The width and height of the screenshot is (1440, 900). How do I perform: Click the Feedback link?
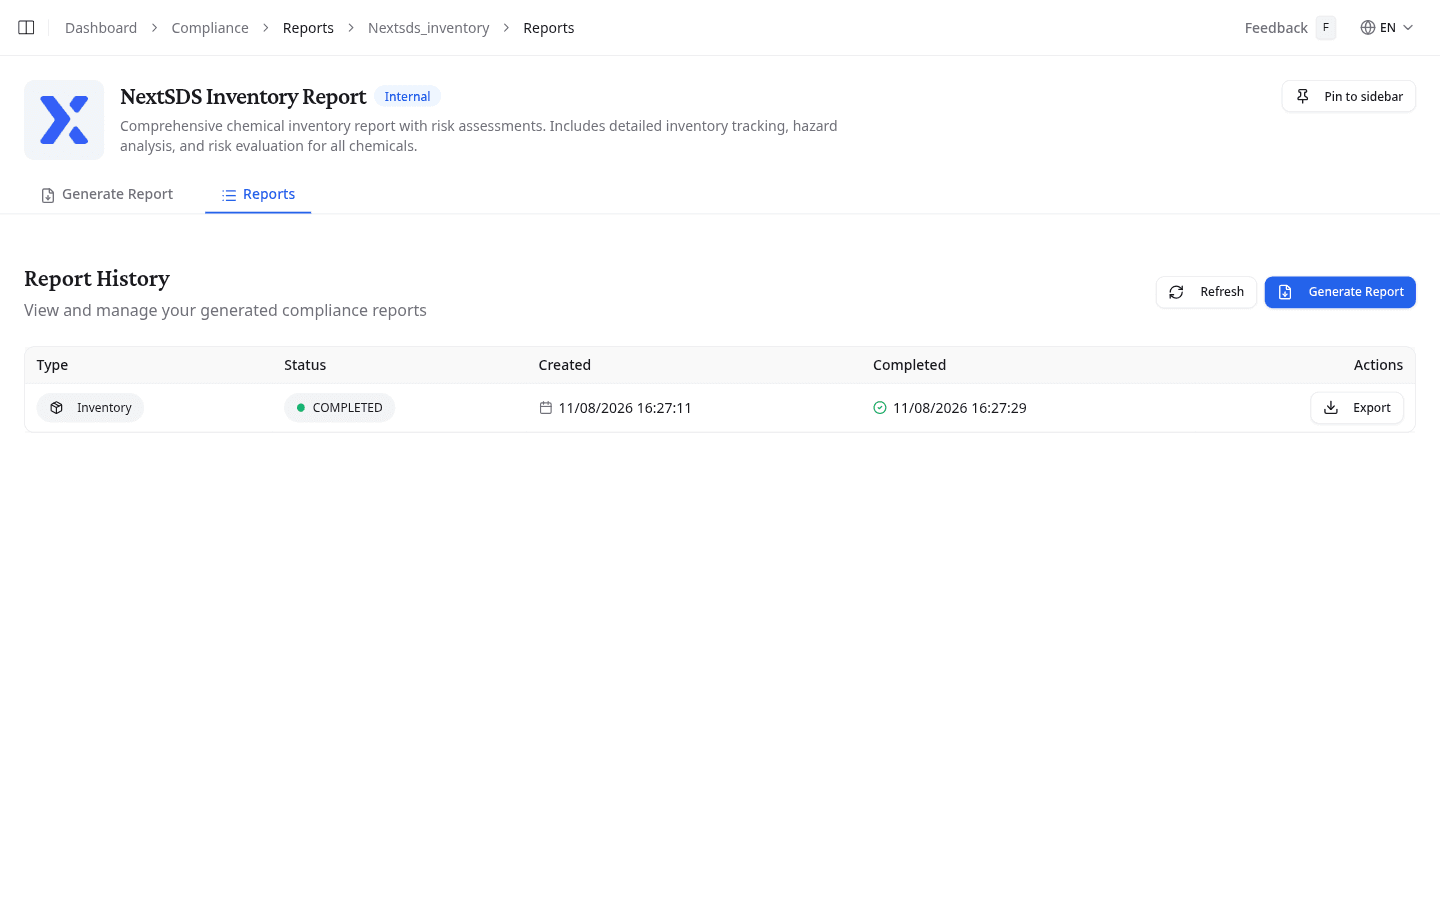[x=1276, y=28]
